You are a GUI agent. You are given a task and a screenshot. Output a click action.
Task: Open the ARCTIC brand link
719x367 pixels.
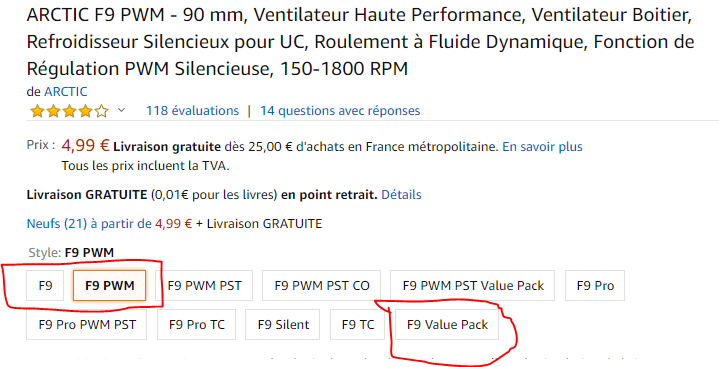[66, 92]
